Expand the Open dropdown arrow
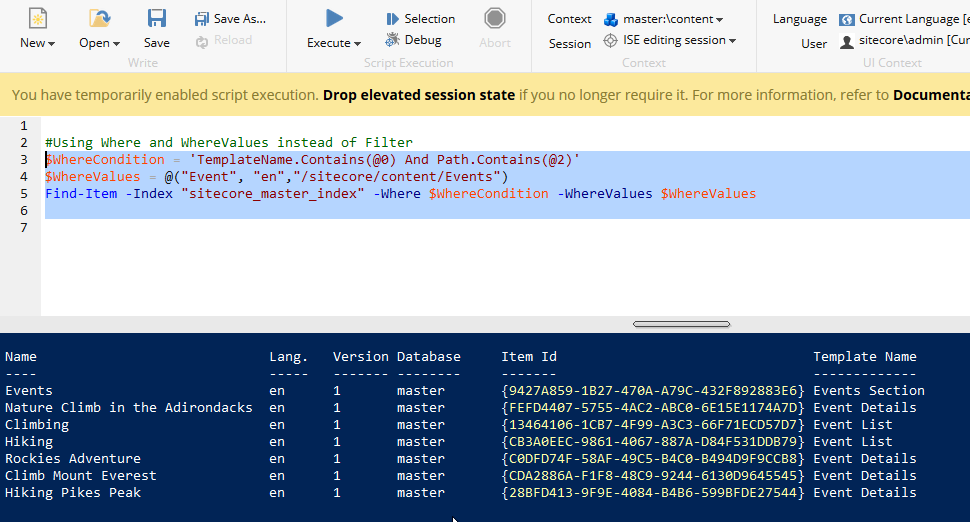The width and height of the screenshot is (970, 522). [116, 44]
